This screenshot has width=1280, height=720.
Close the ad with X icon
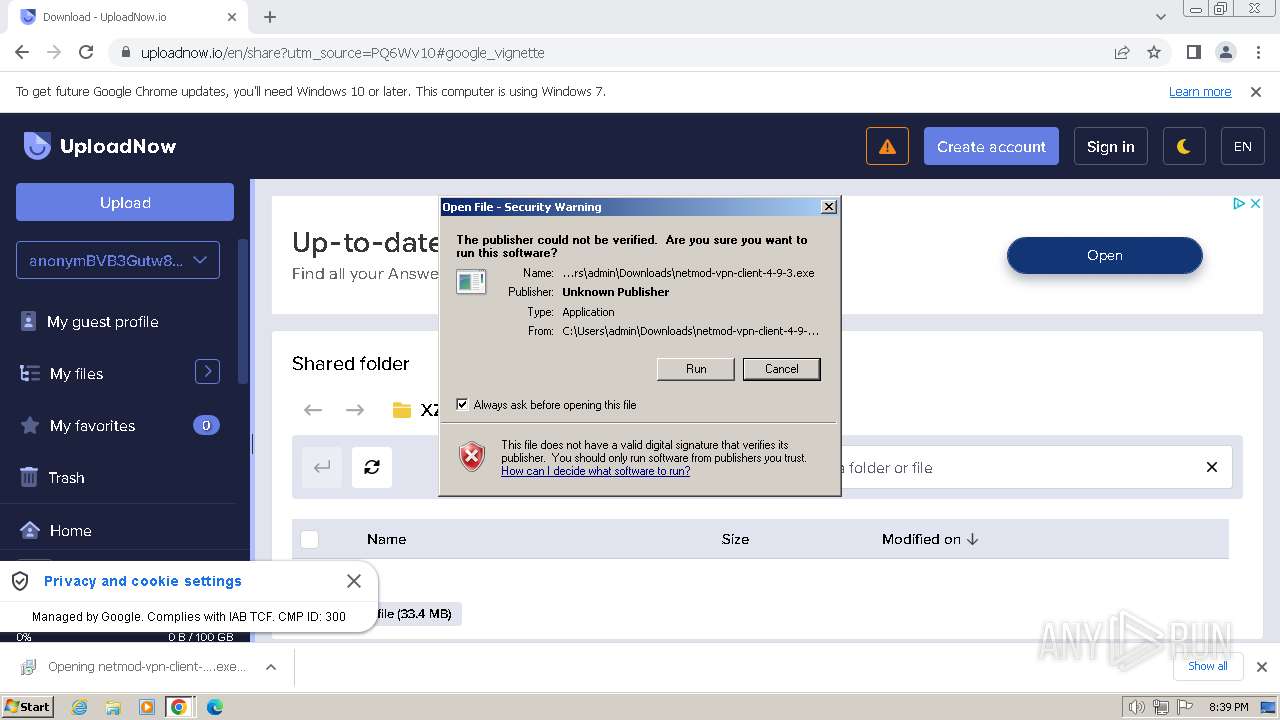(x=1256, y=203)
